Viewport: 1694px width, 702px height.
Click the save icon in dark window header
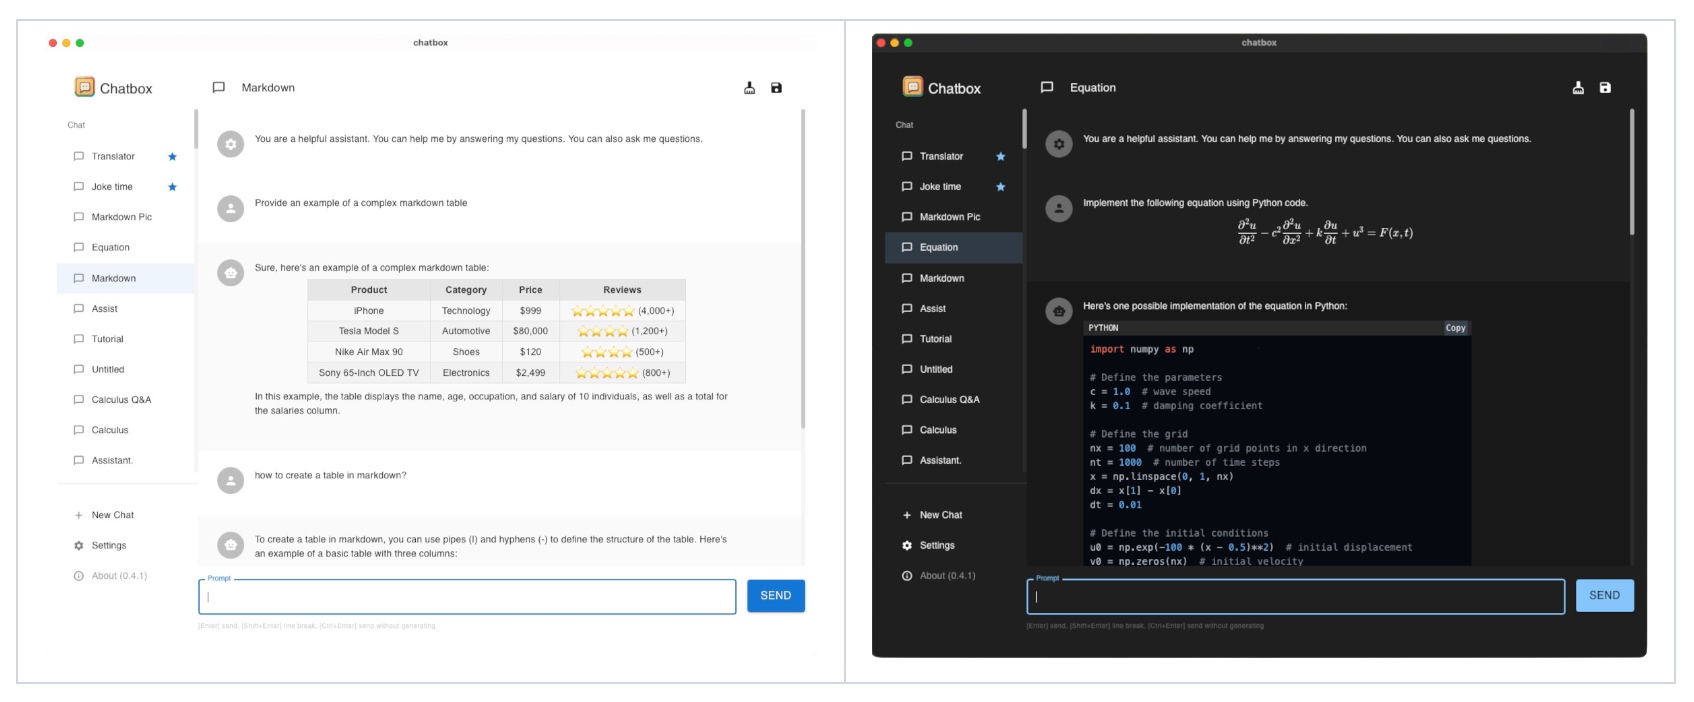1605,88
